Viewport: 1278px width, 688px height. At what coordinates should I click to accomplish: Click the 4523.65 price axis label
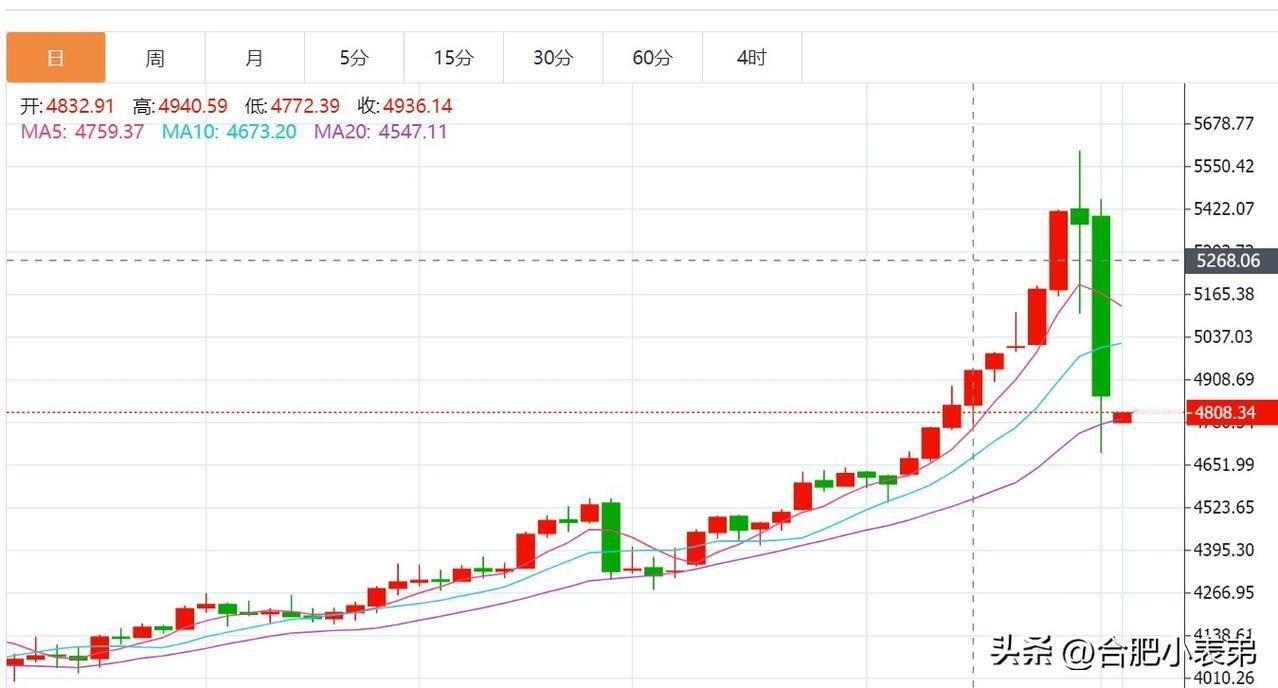(1224, 508)
